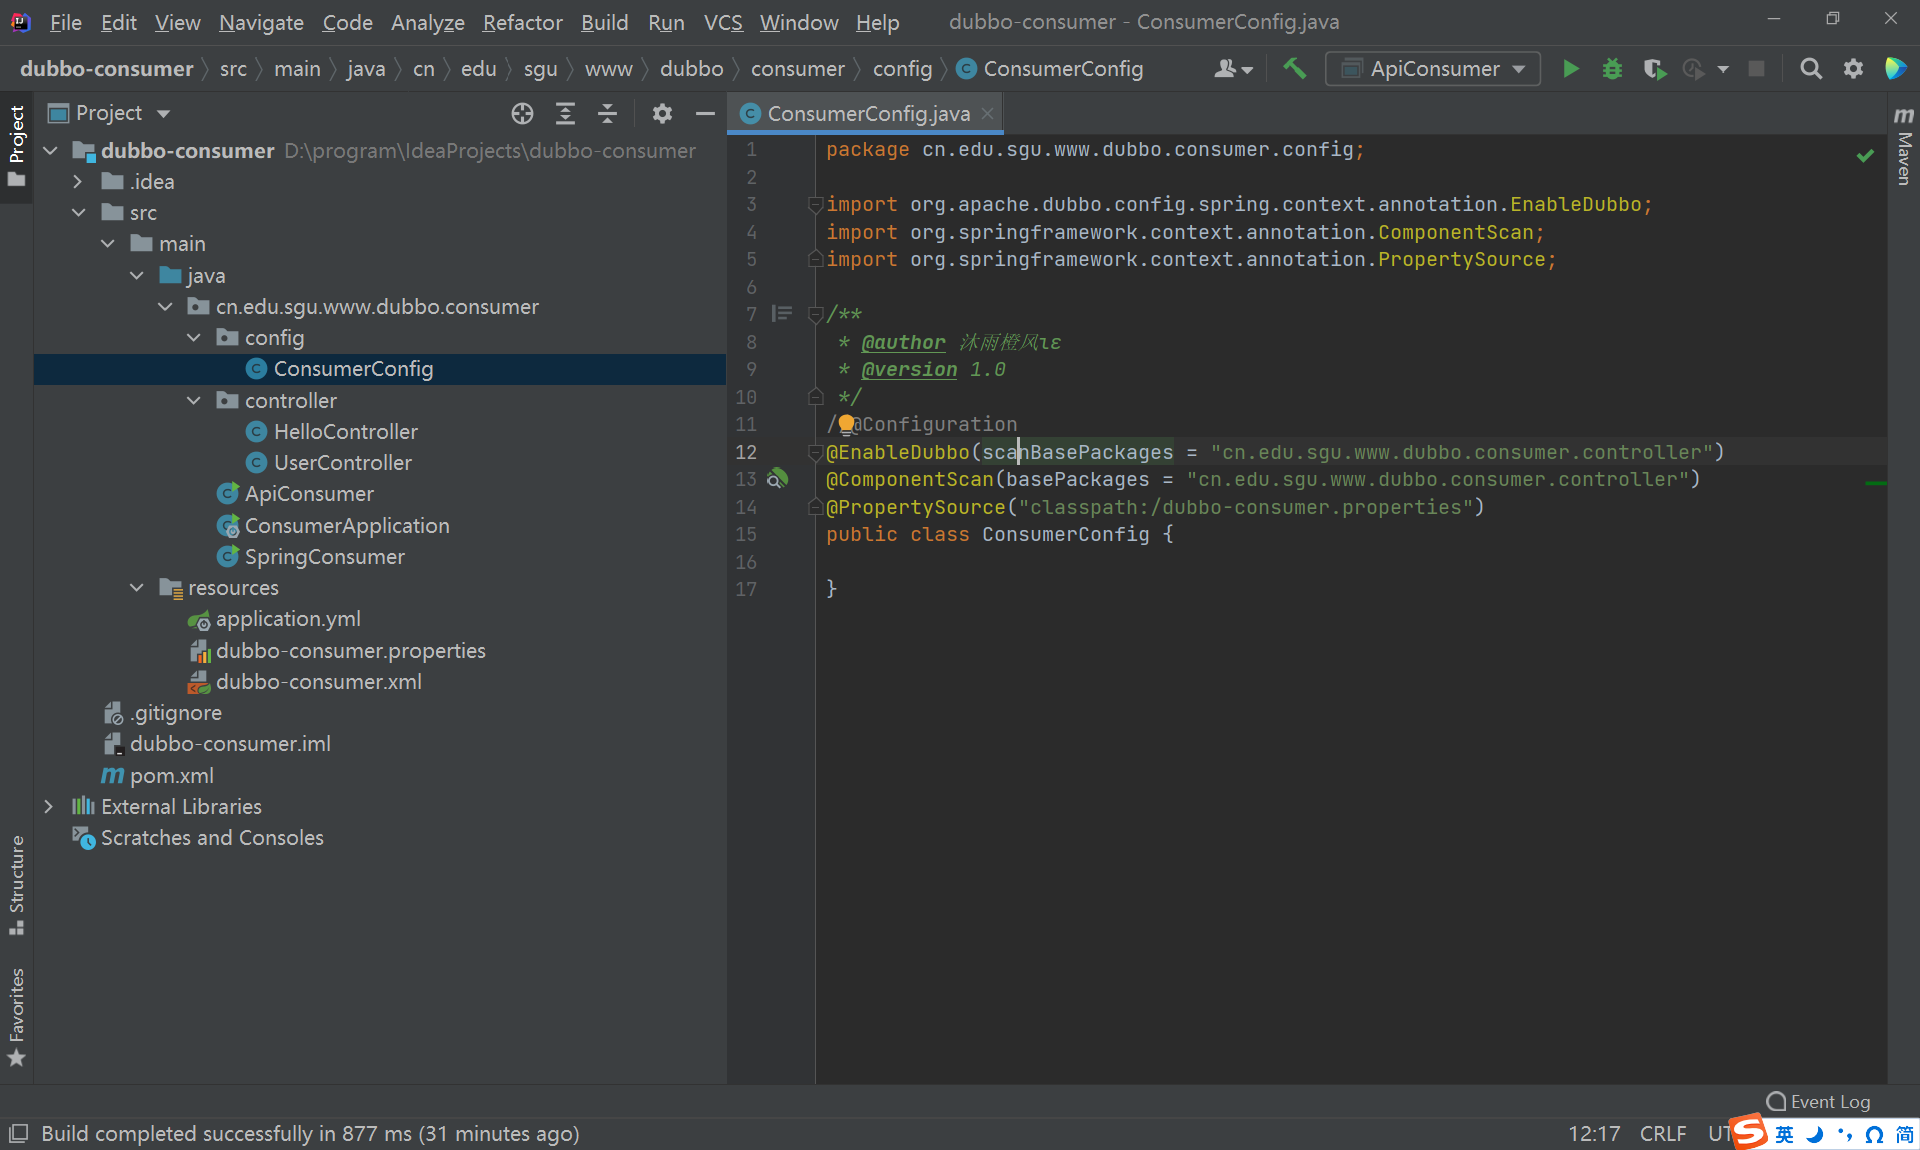Open the Analyze menu
Screen dimensions: 1920x1150
pos(427,22)
